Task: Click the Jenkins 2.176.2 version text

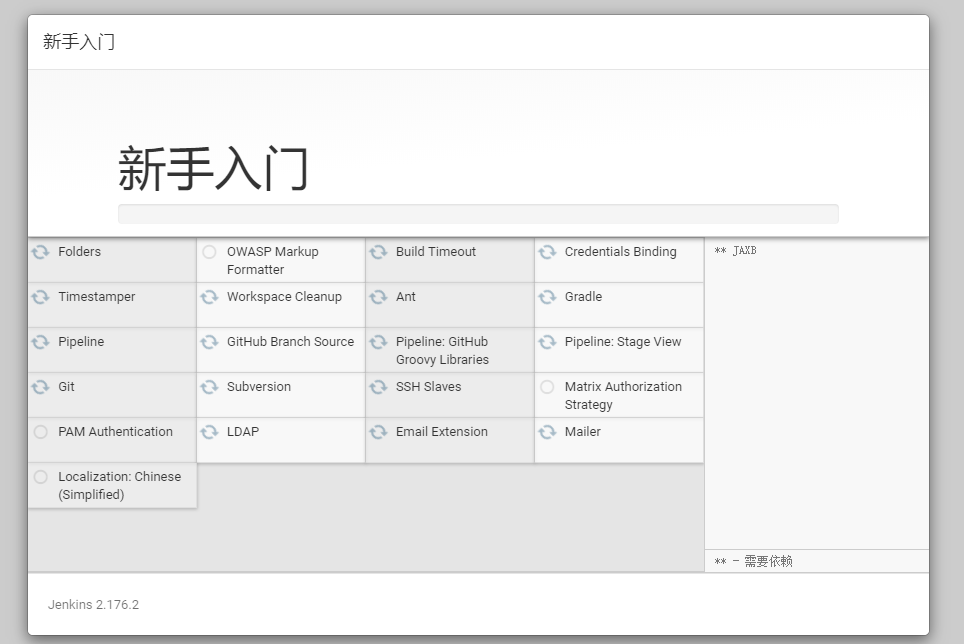Action: click(x=93, y=604)
